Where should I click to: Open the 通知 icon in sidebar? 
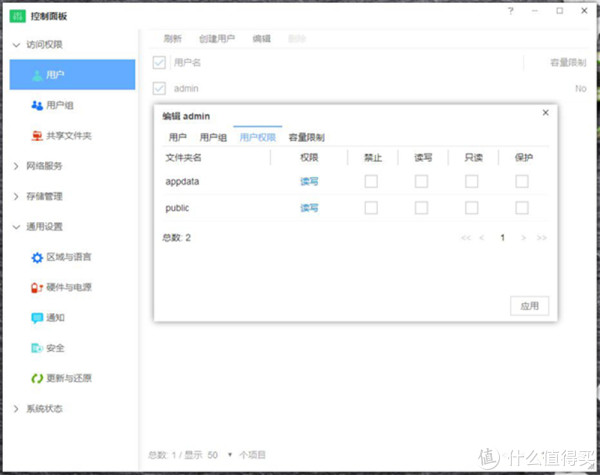(37, 318)
